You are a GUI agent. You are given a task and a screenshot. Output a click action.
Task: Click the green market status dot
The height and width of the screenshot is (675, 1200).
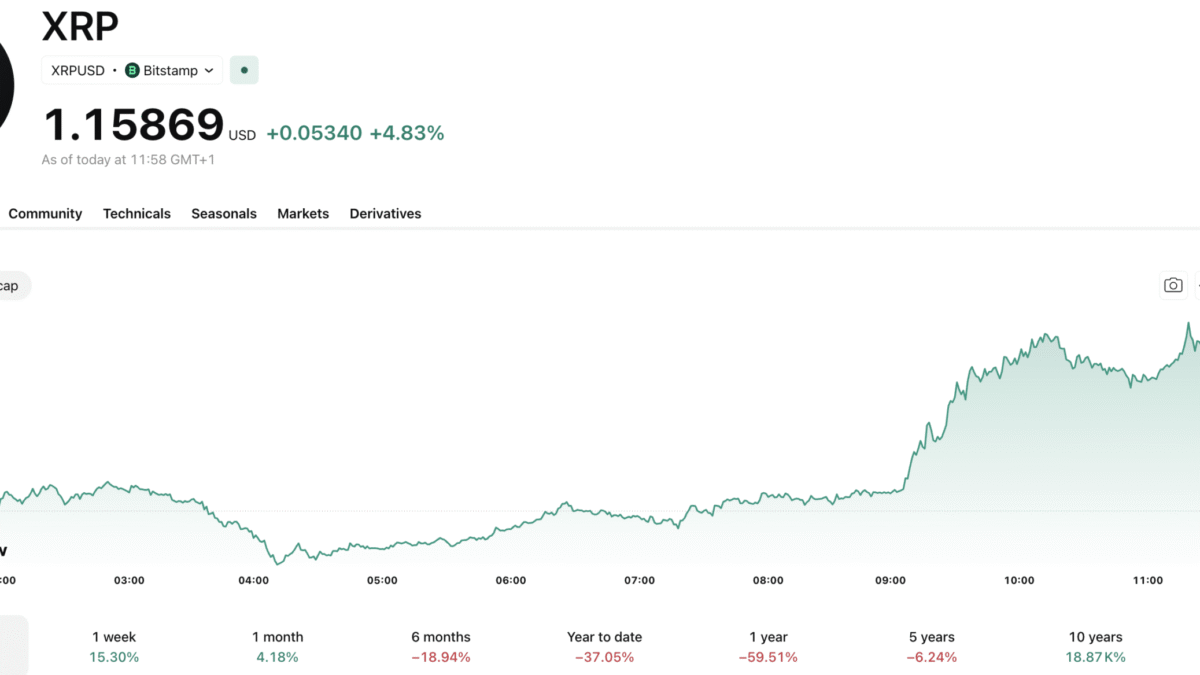click(244, 71)
